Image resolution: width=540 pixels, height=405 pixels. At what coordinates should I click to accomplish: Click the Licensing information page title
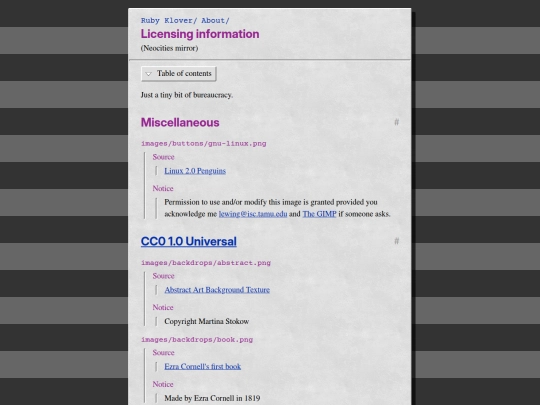point(200,34)
